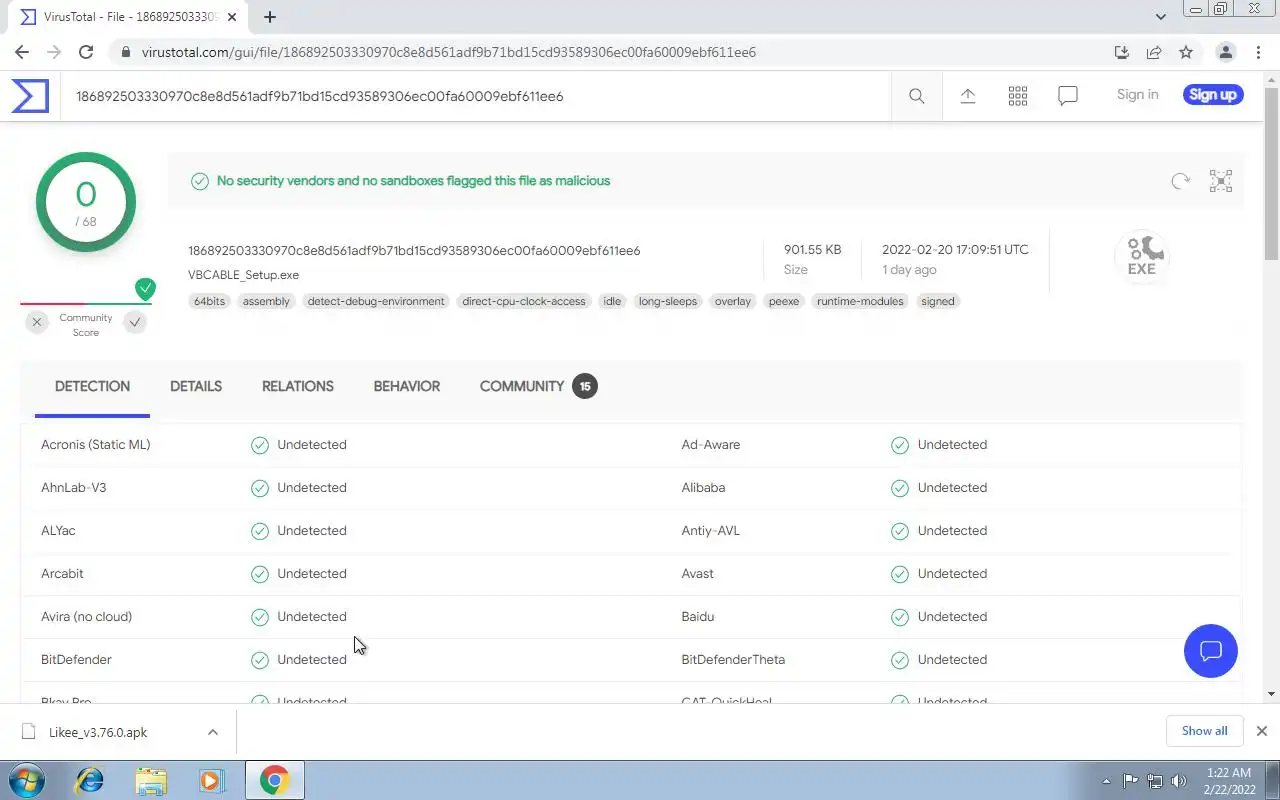Close the VirusTotal browser tab
The width and height of the screenshot is (1280, 800).
[230, 17]
